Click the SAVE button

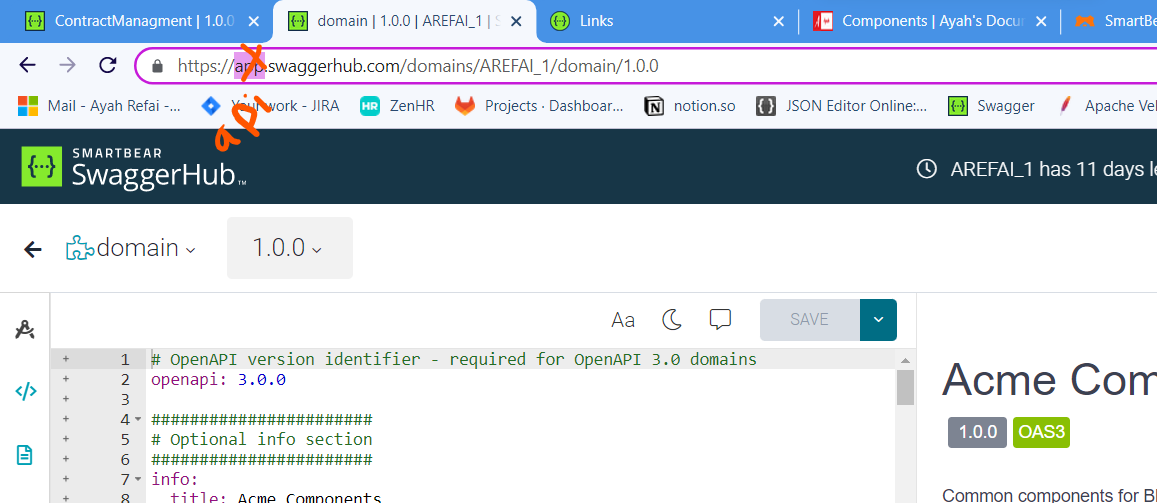click(809, 319)
